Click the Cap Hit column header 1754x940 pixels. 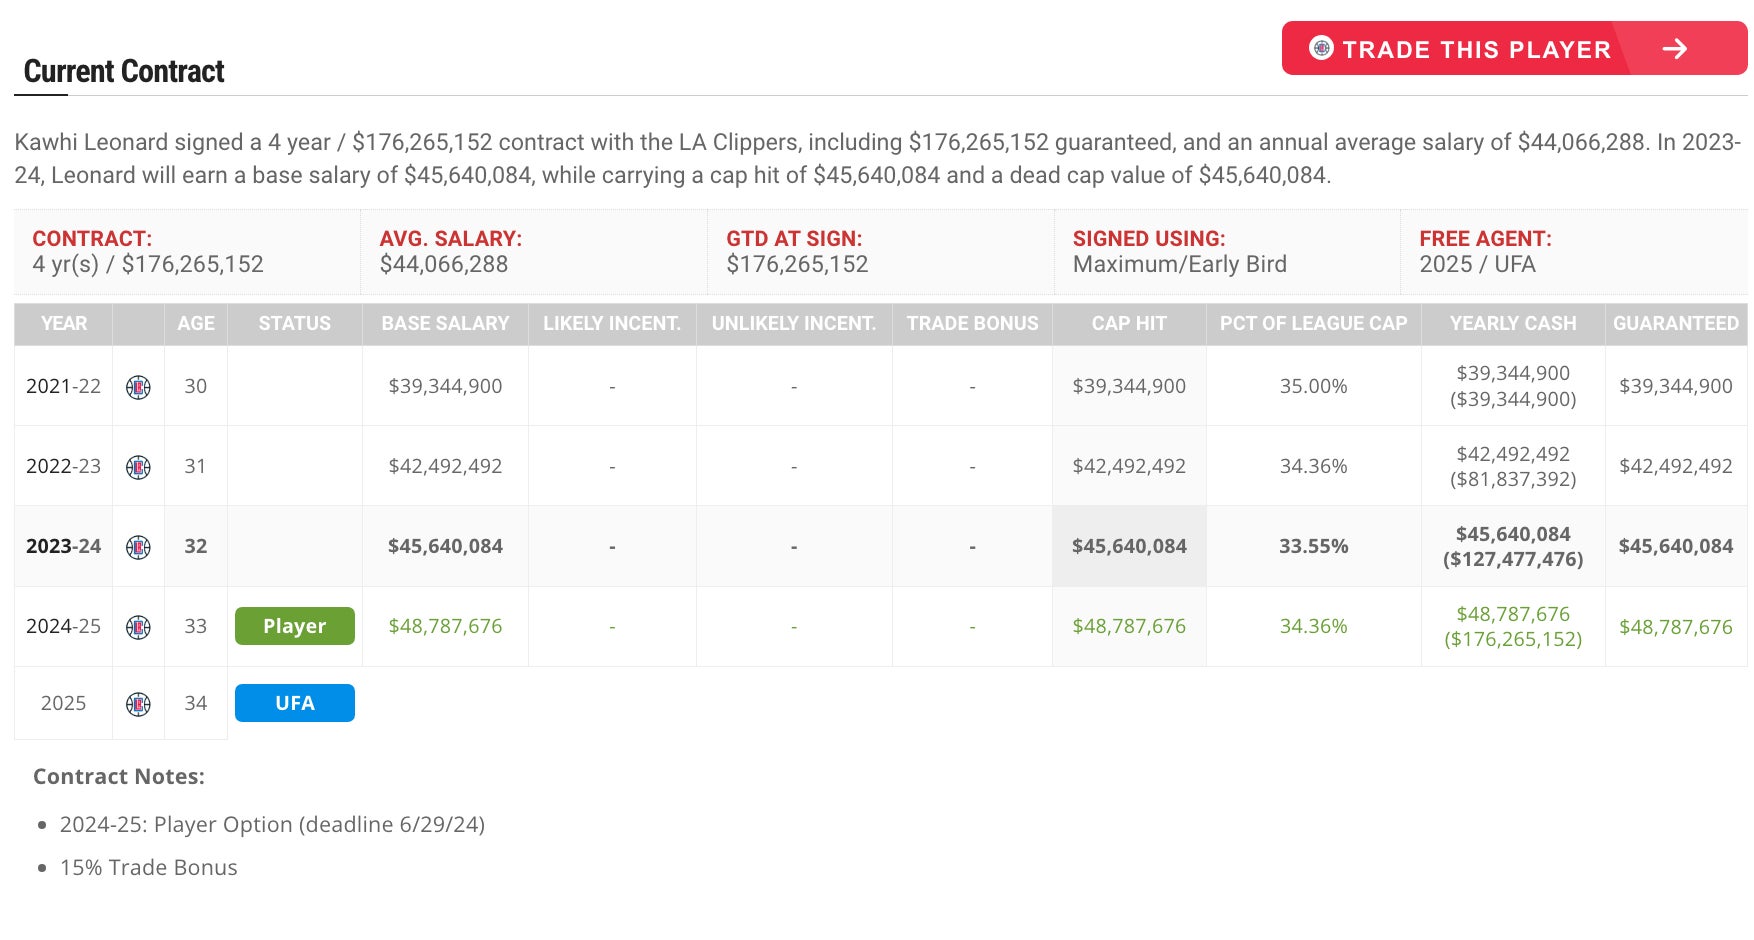(1128, 324)
